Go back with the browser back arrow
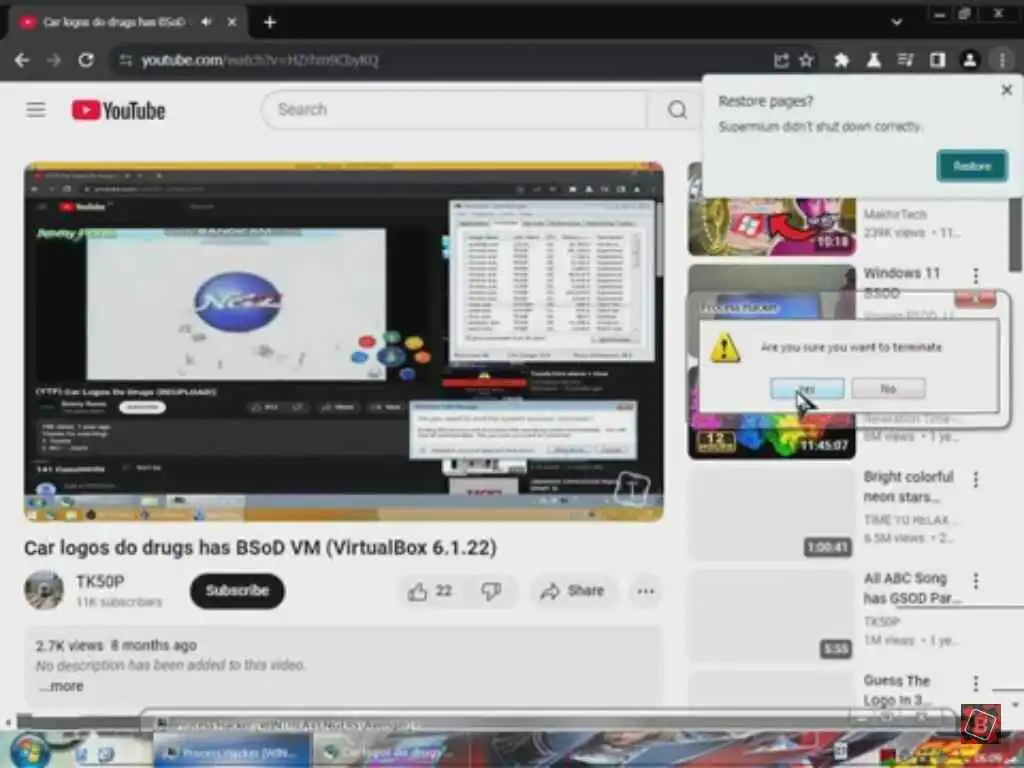1024x768 pixels. [22, 60]
